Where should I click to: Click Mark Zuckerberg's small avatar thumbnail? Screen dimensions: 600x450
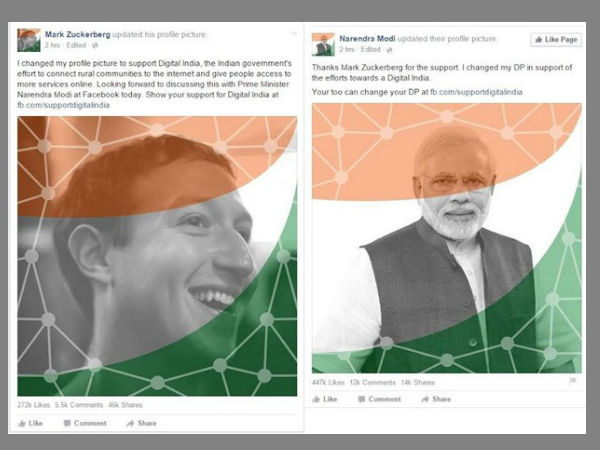29,40
